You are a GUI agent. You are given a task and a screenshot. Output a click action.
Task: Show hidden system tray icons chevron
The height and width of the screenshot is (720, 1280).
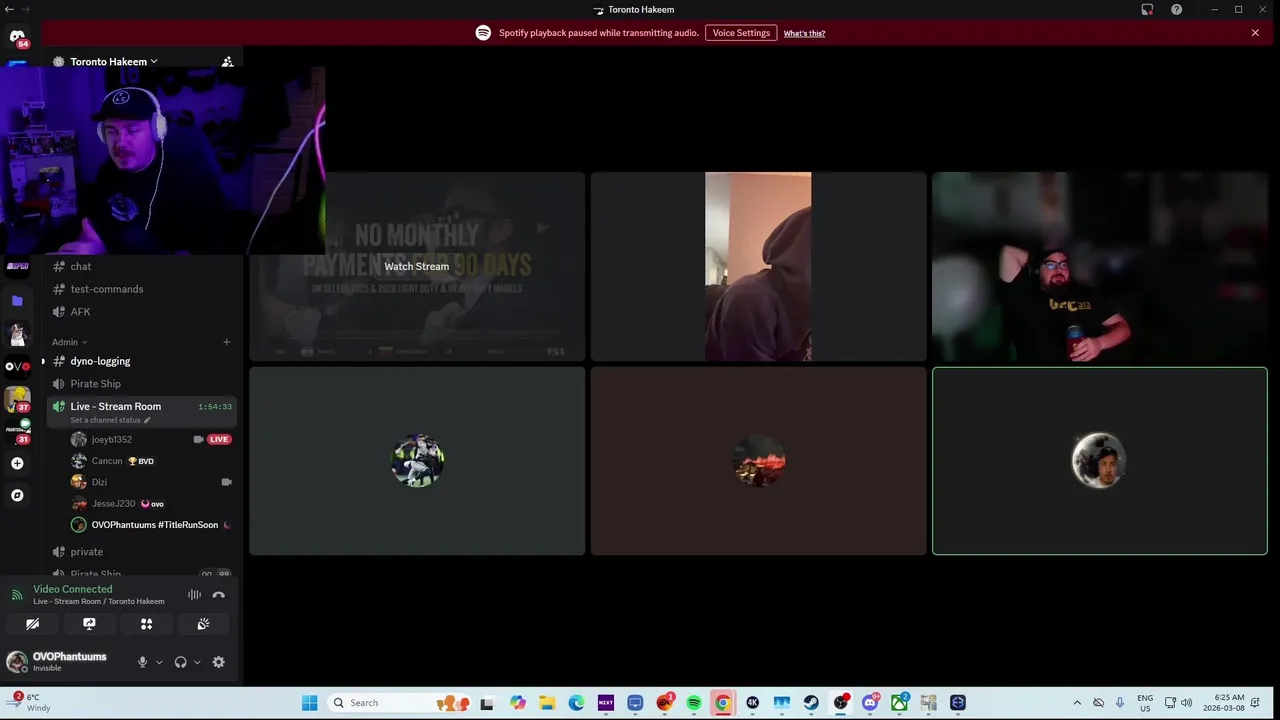coord(1076,703)
